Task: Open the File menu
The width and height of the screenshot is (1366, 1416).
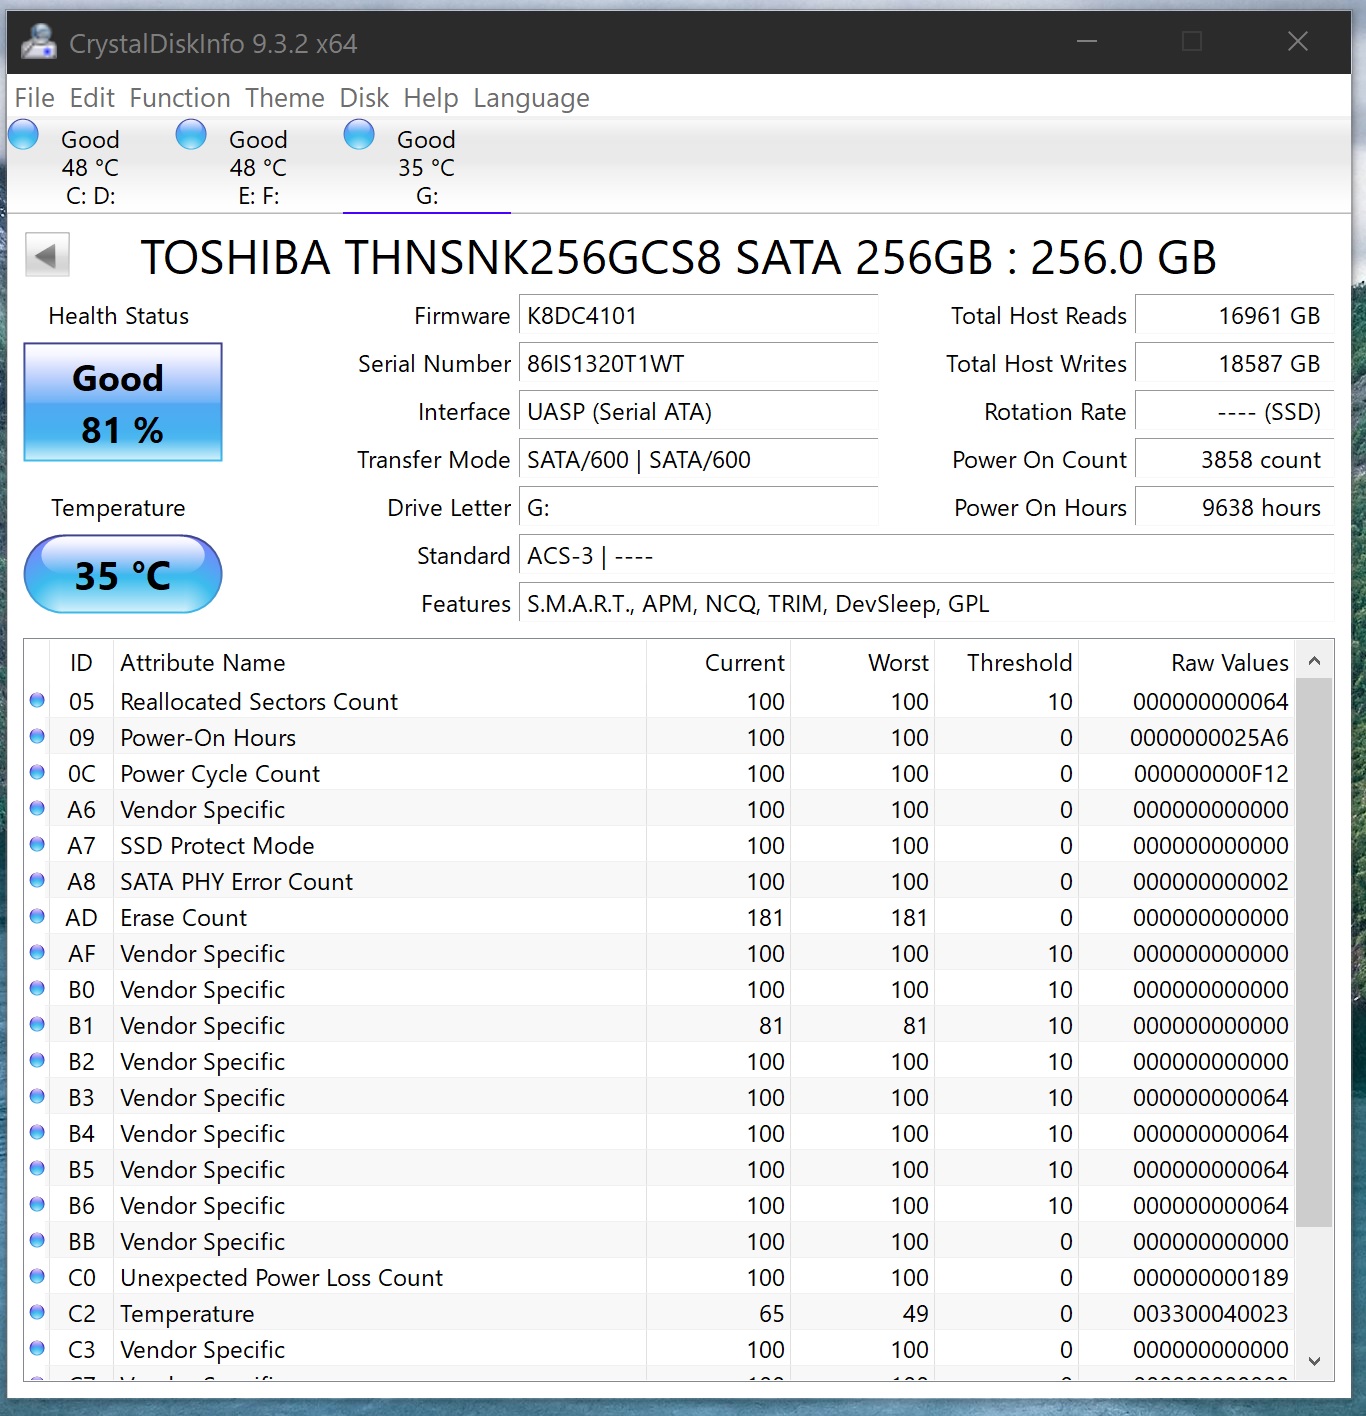Action: click(x=35, y=98)
